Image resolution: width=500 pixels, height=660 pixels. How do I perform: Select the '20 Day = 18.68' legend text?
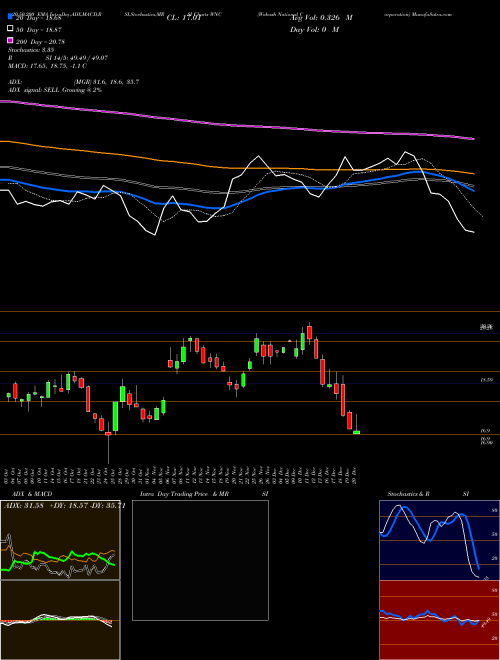click(x=39, y=18)
